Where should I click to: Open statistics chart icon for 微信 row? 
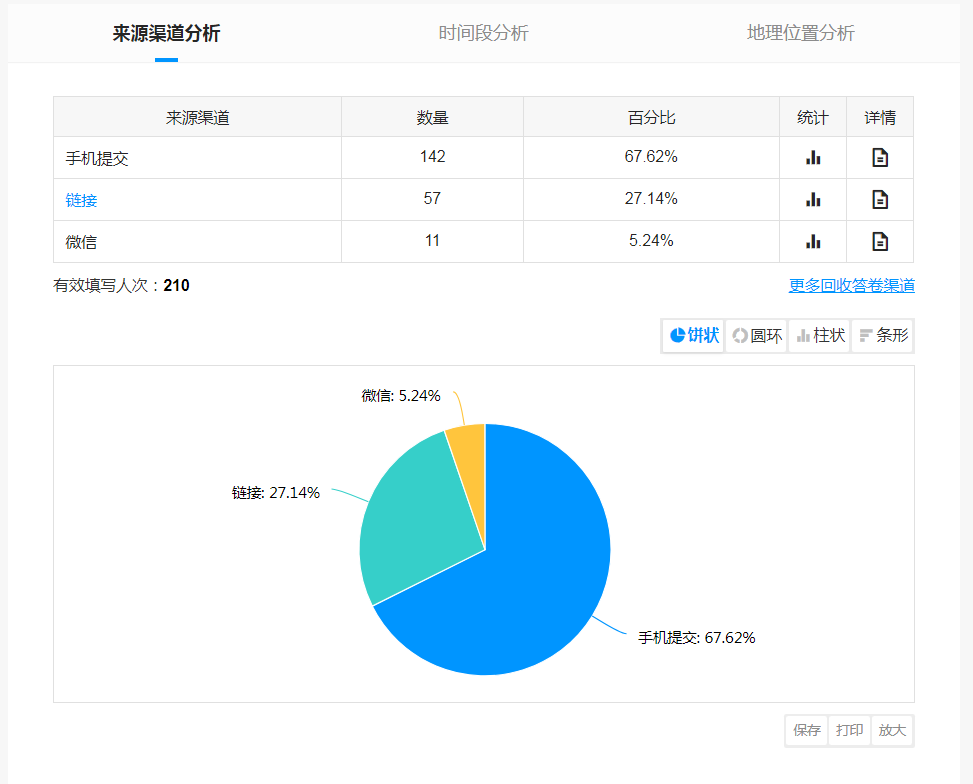click(x=813, y=241)
